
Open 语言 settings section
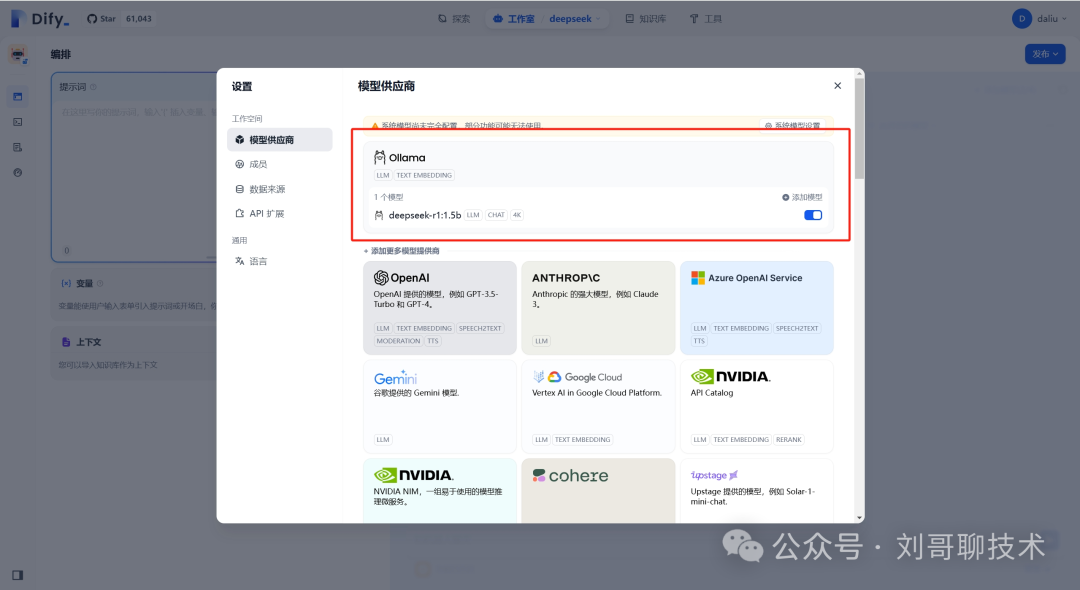click(x=280, y=261)
